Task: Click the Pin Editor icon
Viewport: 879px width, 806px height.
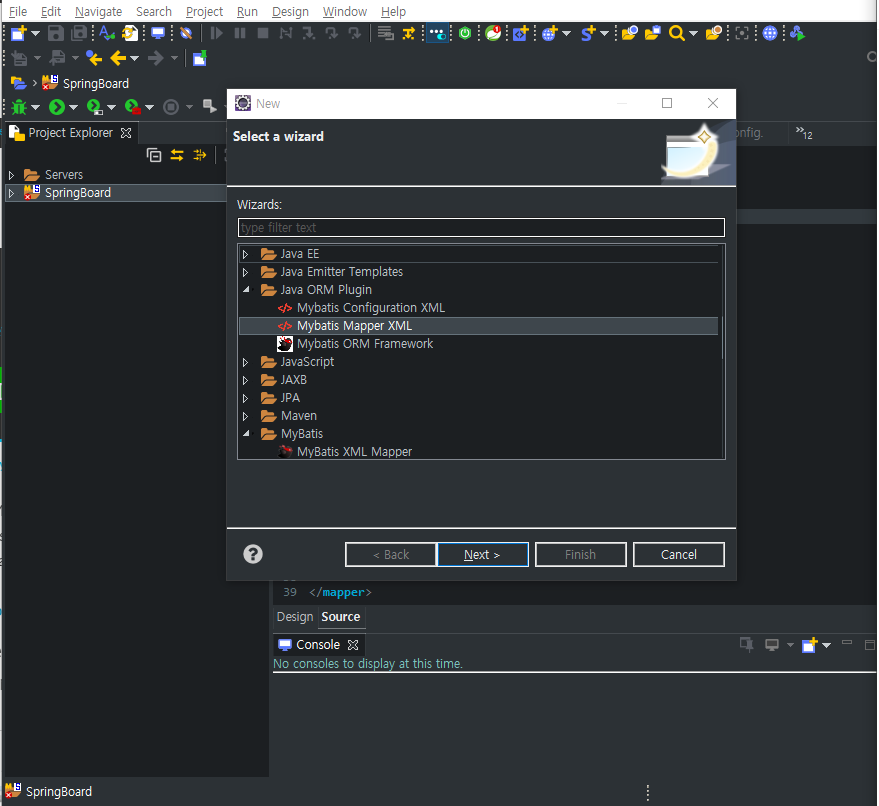Action: 200,58
